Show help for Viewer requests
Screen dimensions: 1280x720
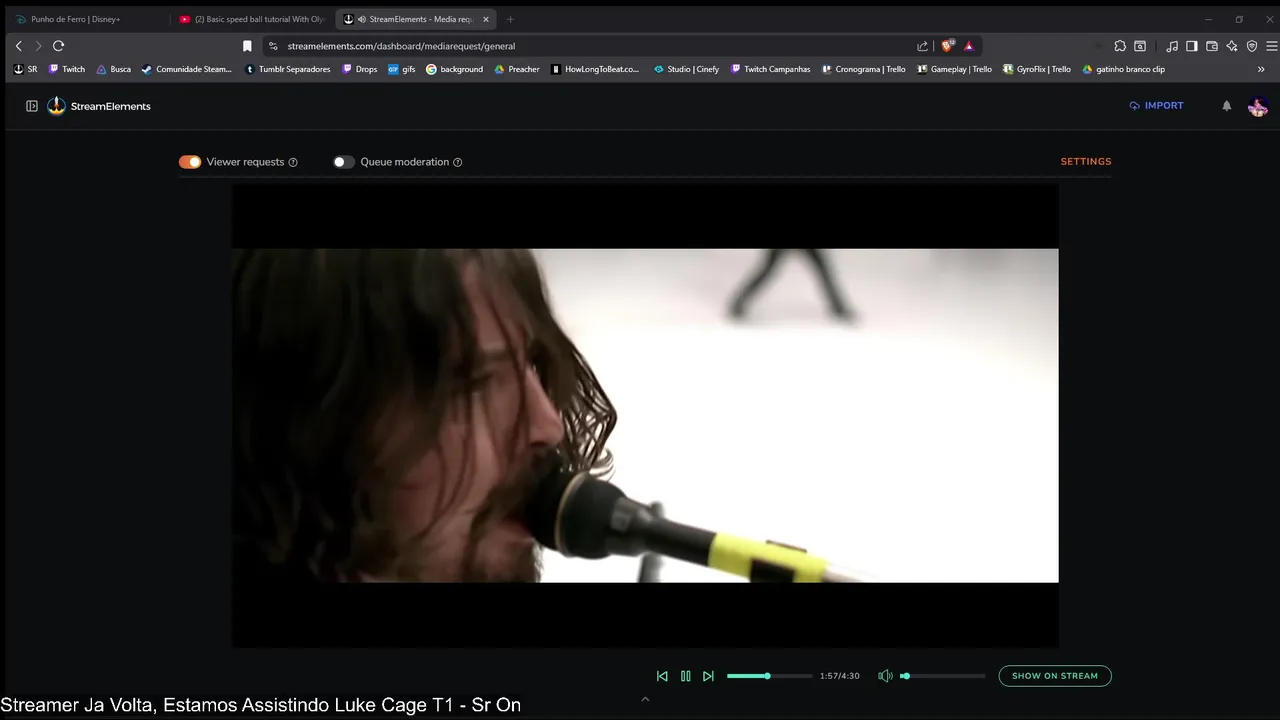pos(293,162)
